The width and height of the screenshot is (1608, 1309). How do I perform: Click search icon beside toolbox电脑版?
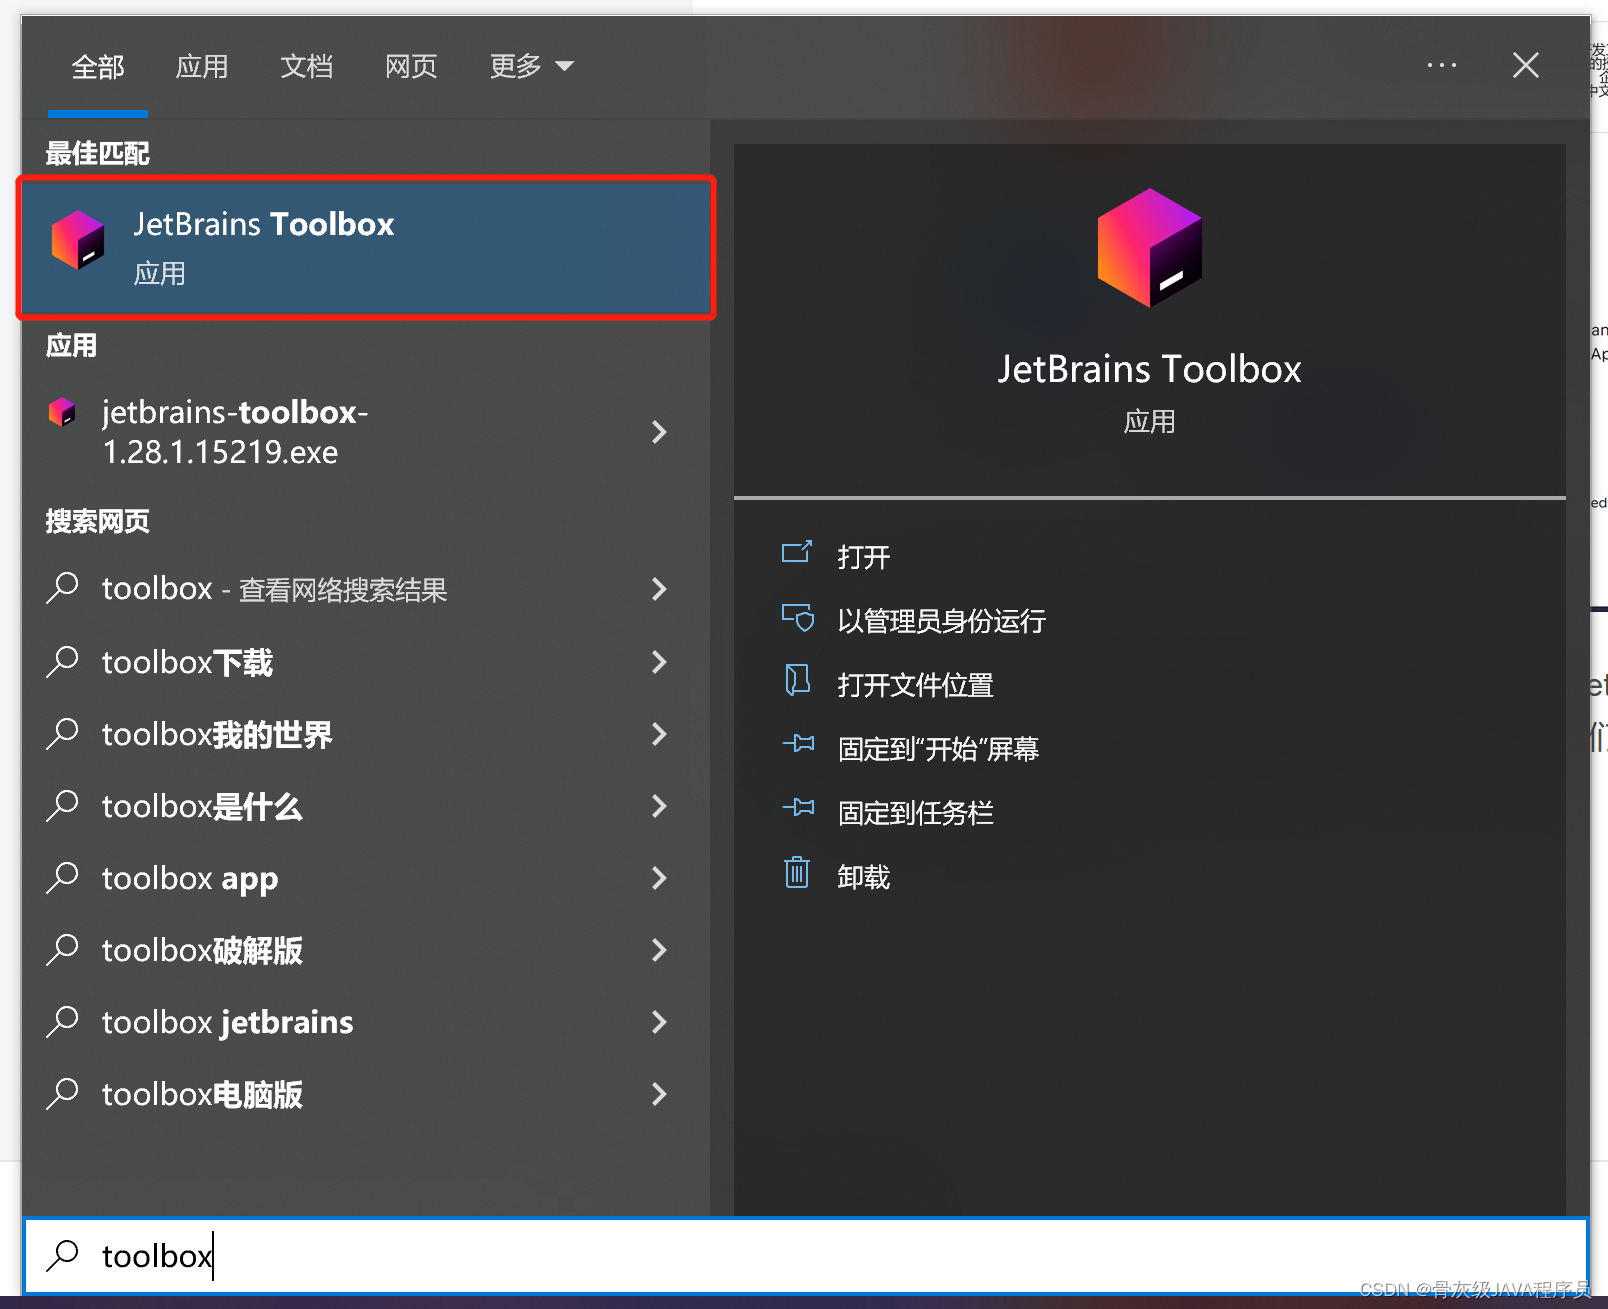[x=63, y=1093]
